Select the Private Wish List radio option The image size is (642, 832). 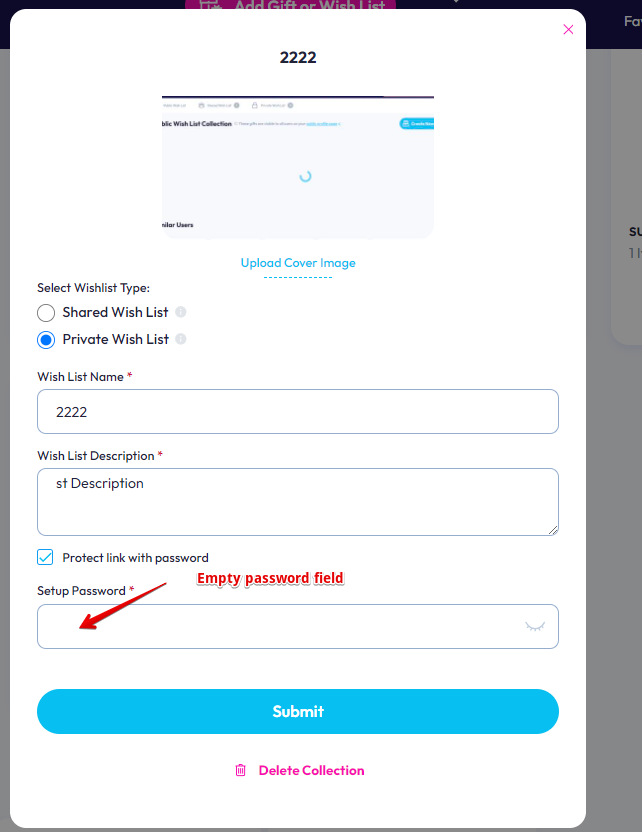46,340
